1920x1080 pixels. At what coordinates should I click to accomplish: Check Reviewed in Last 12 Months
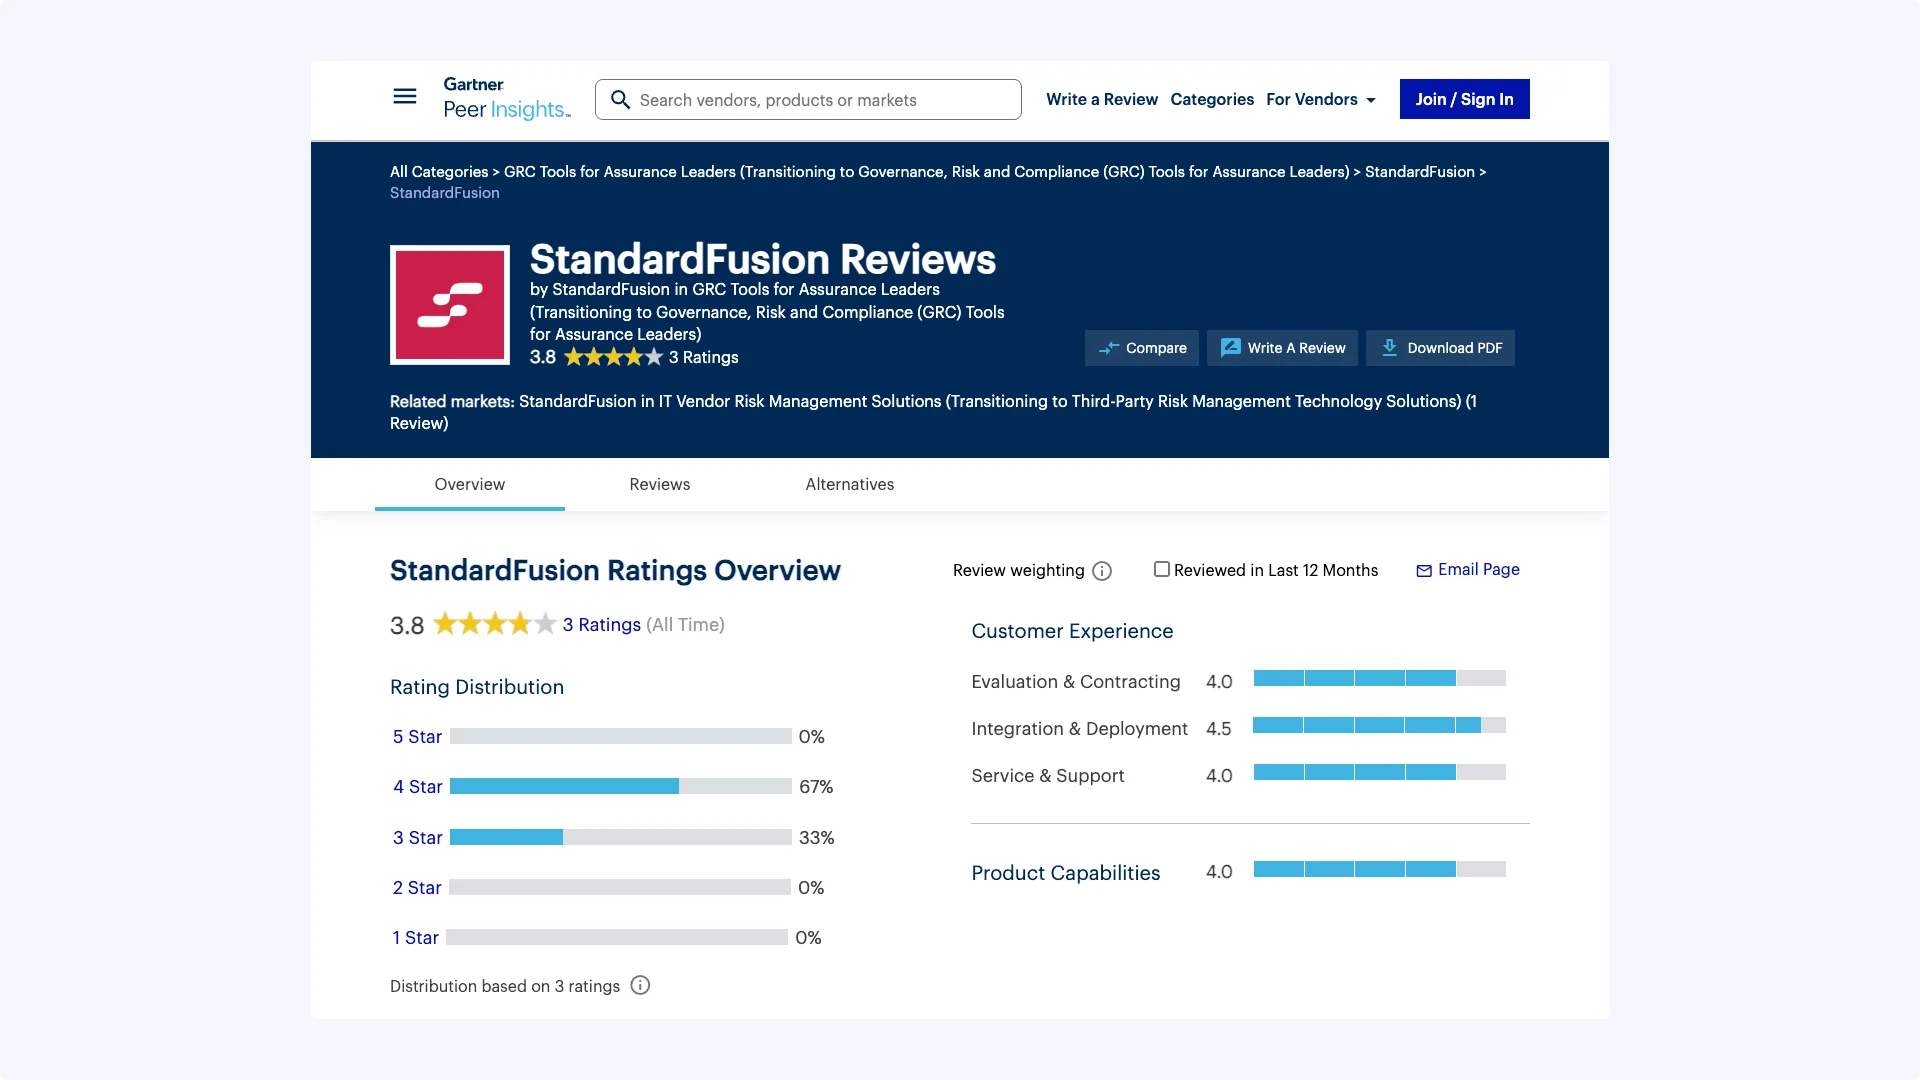coord(1161,569)
